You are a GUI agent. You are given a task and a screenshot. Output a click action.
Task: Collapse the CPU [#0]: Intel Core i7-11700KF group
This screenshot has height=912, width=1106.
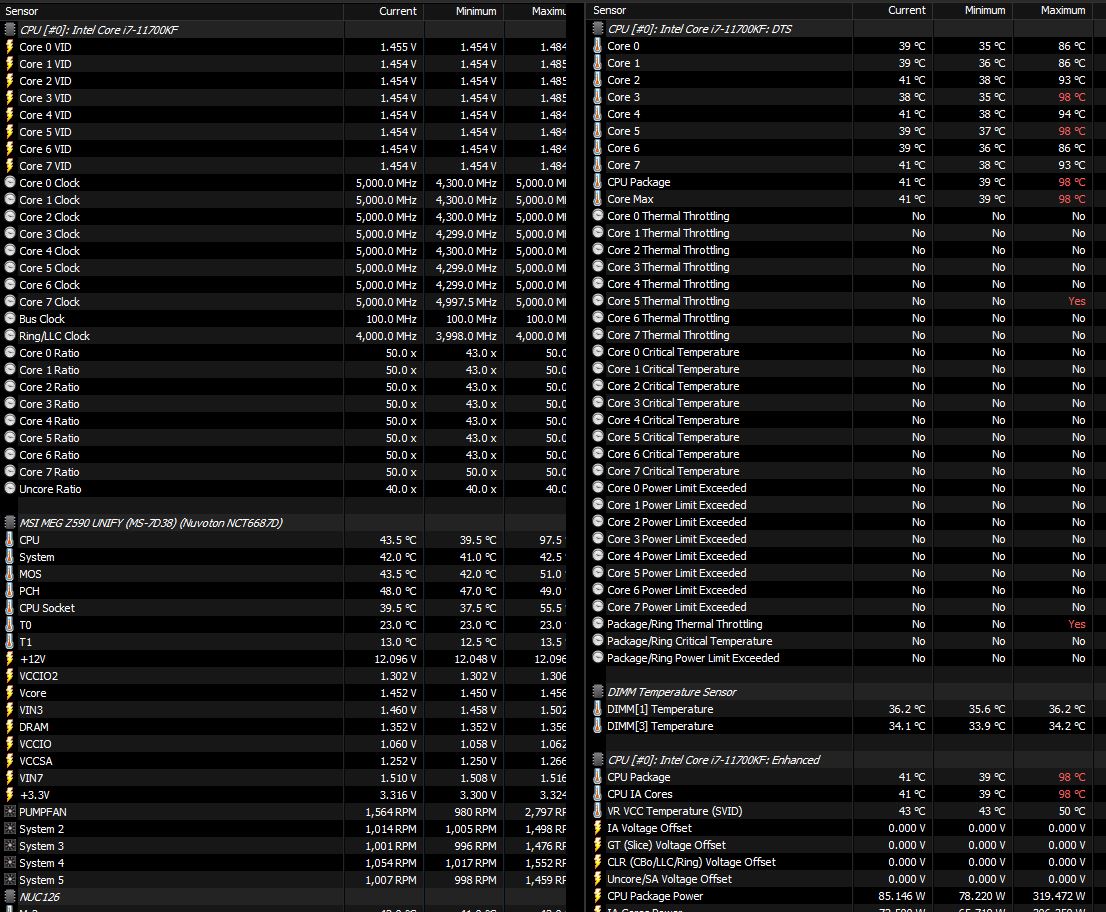click(10, 30)
